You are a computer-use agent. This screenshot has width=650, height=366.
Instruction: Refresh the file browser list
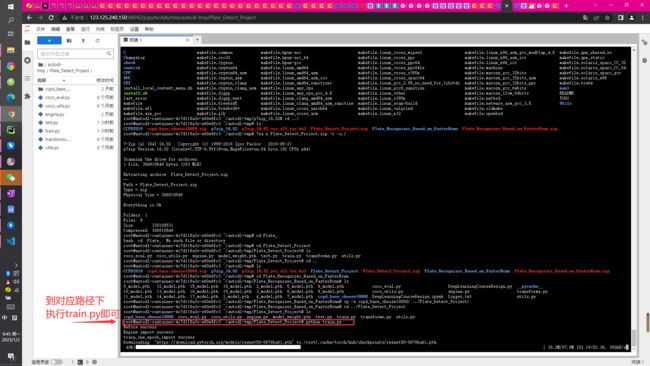pyautogui.click(x=97, y=41)
